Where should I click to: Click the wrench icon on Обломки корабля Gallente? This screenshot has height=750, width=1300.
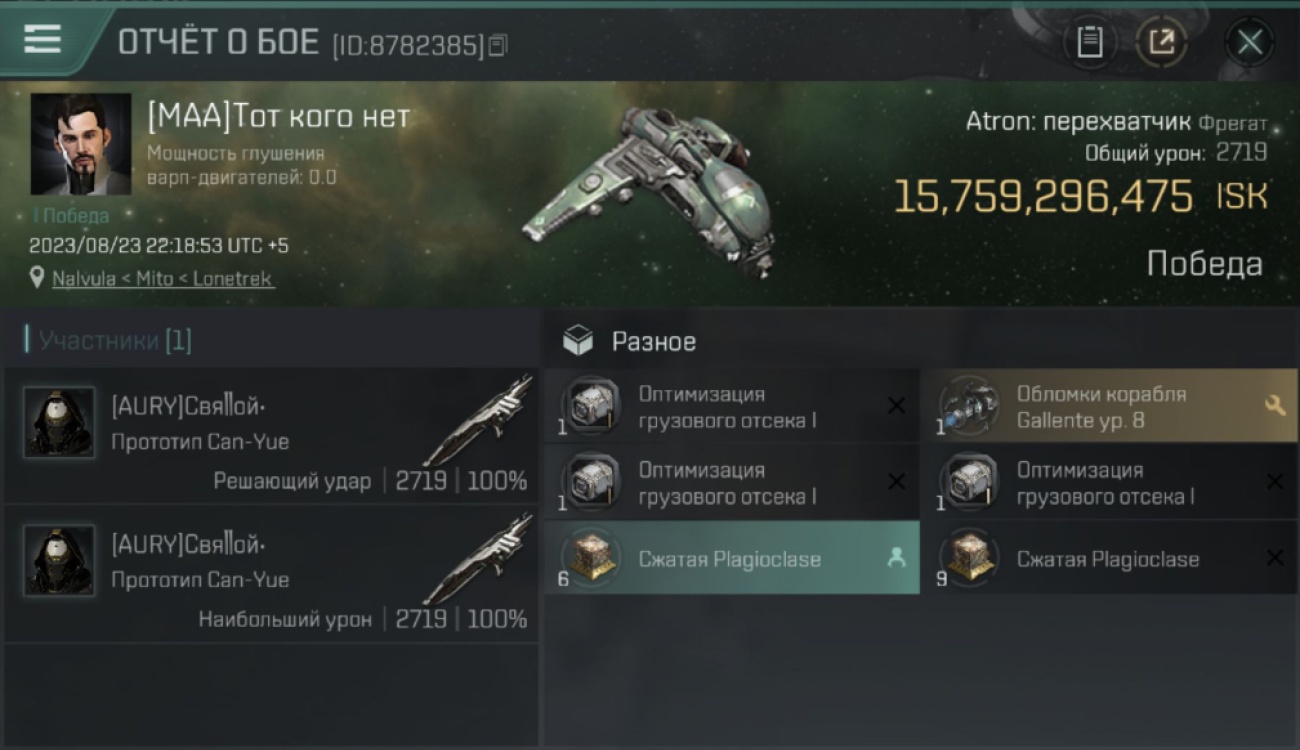tap(1275, 405)
